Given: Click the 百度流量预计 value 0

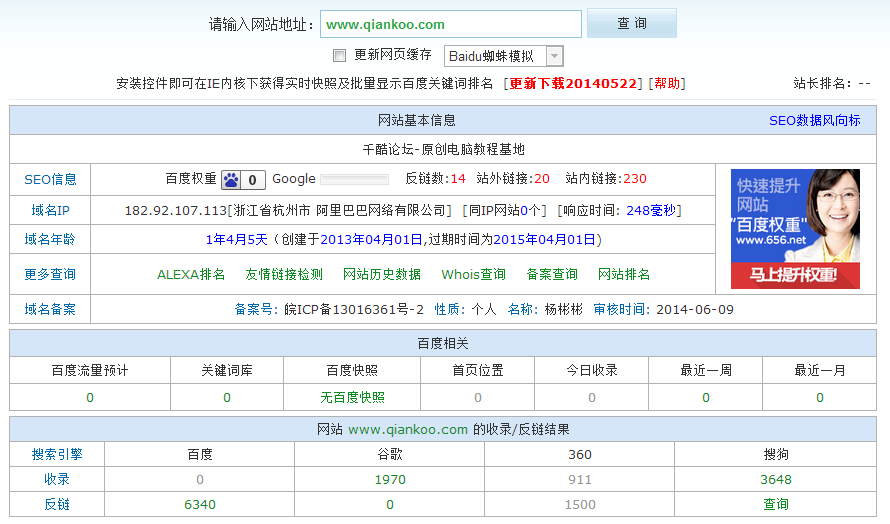Looking at the screenshot, I should click(90, 398).
